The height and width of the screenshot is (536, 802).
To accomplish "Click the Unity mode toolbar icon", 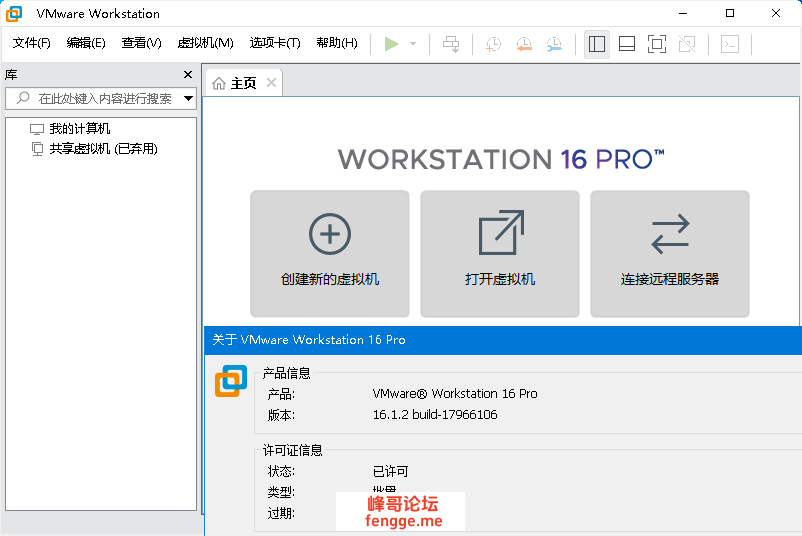I will tap(687, 44).
